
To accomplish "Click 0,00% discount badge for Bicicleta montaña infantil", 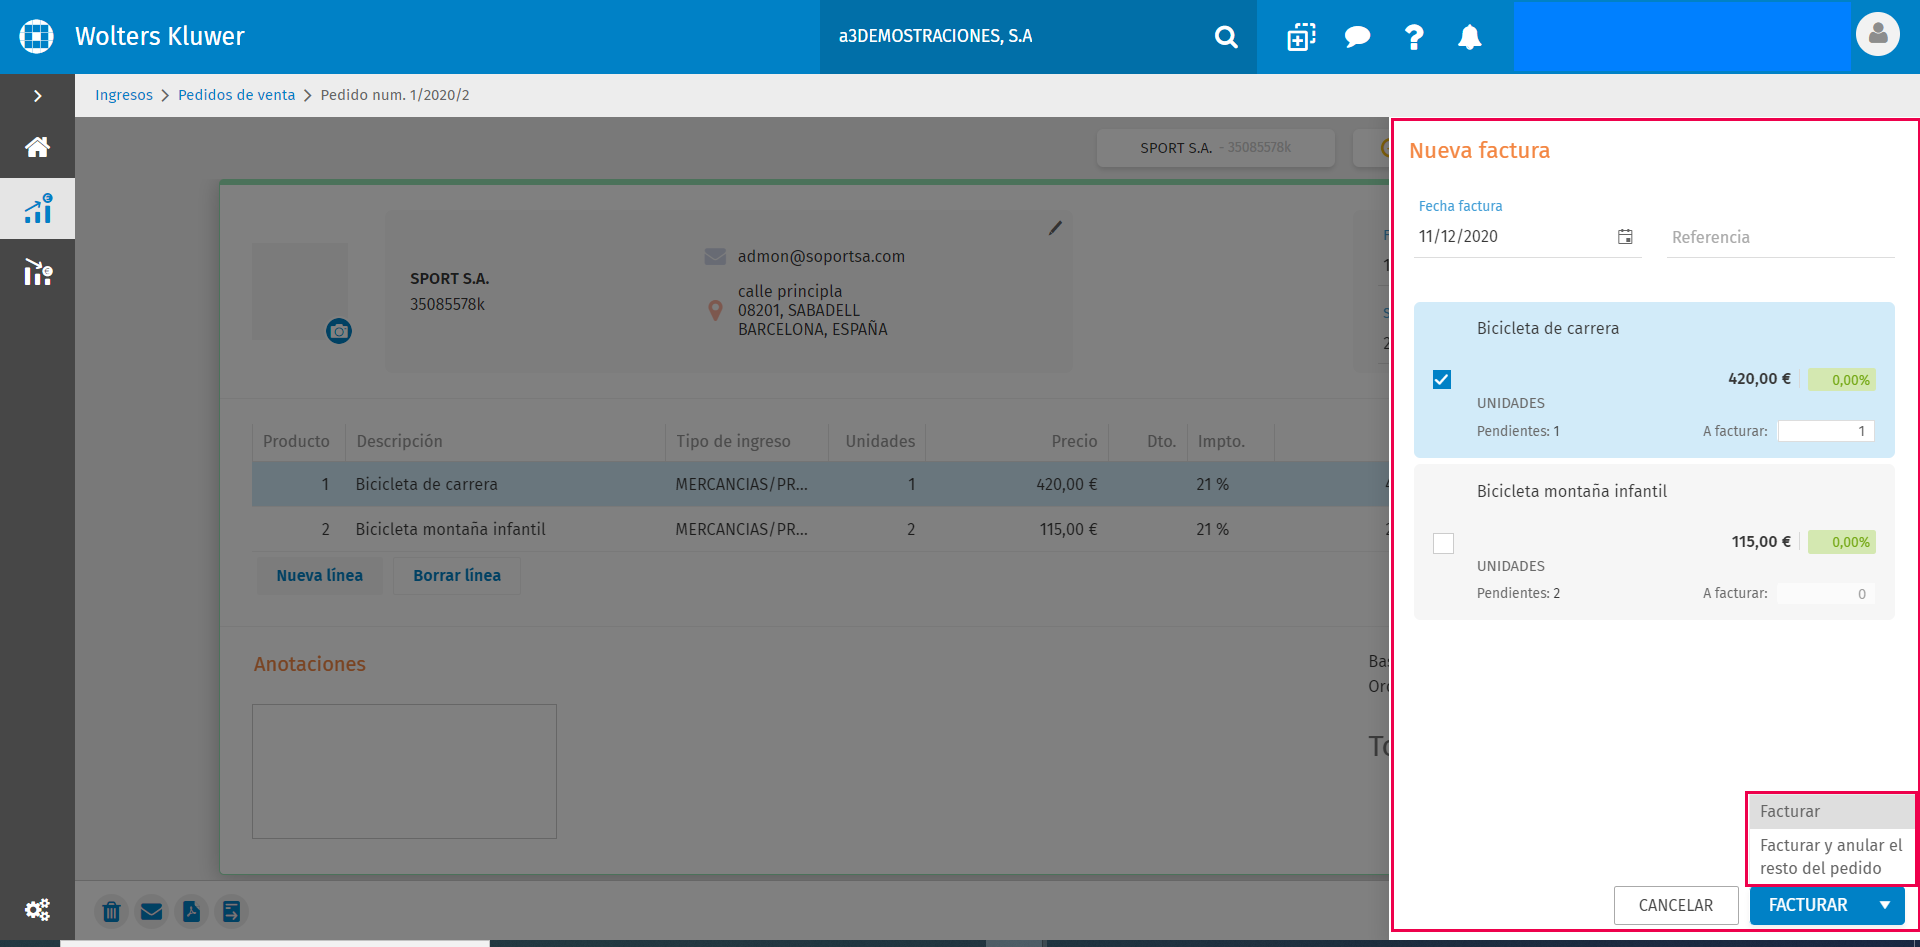I will [x=1842, y=542].
